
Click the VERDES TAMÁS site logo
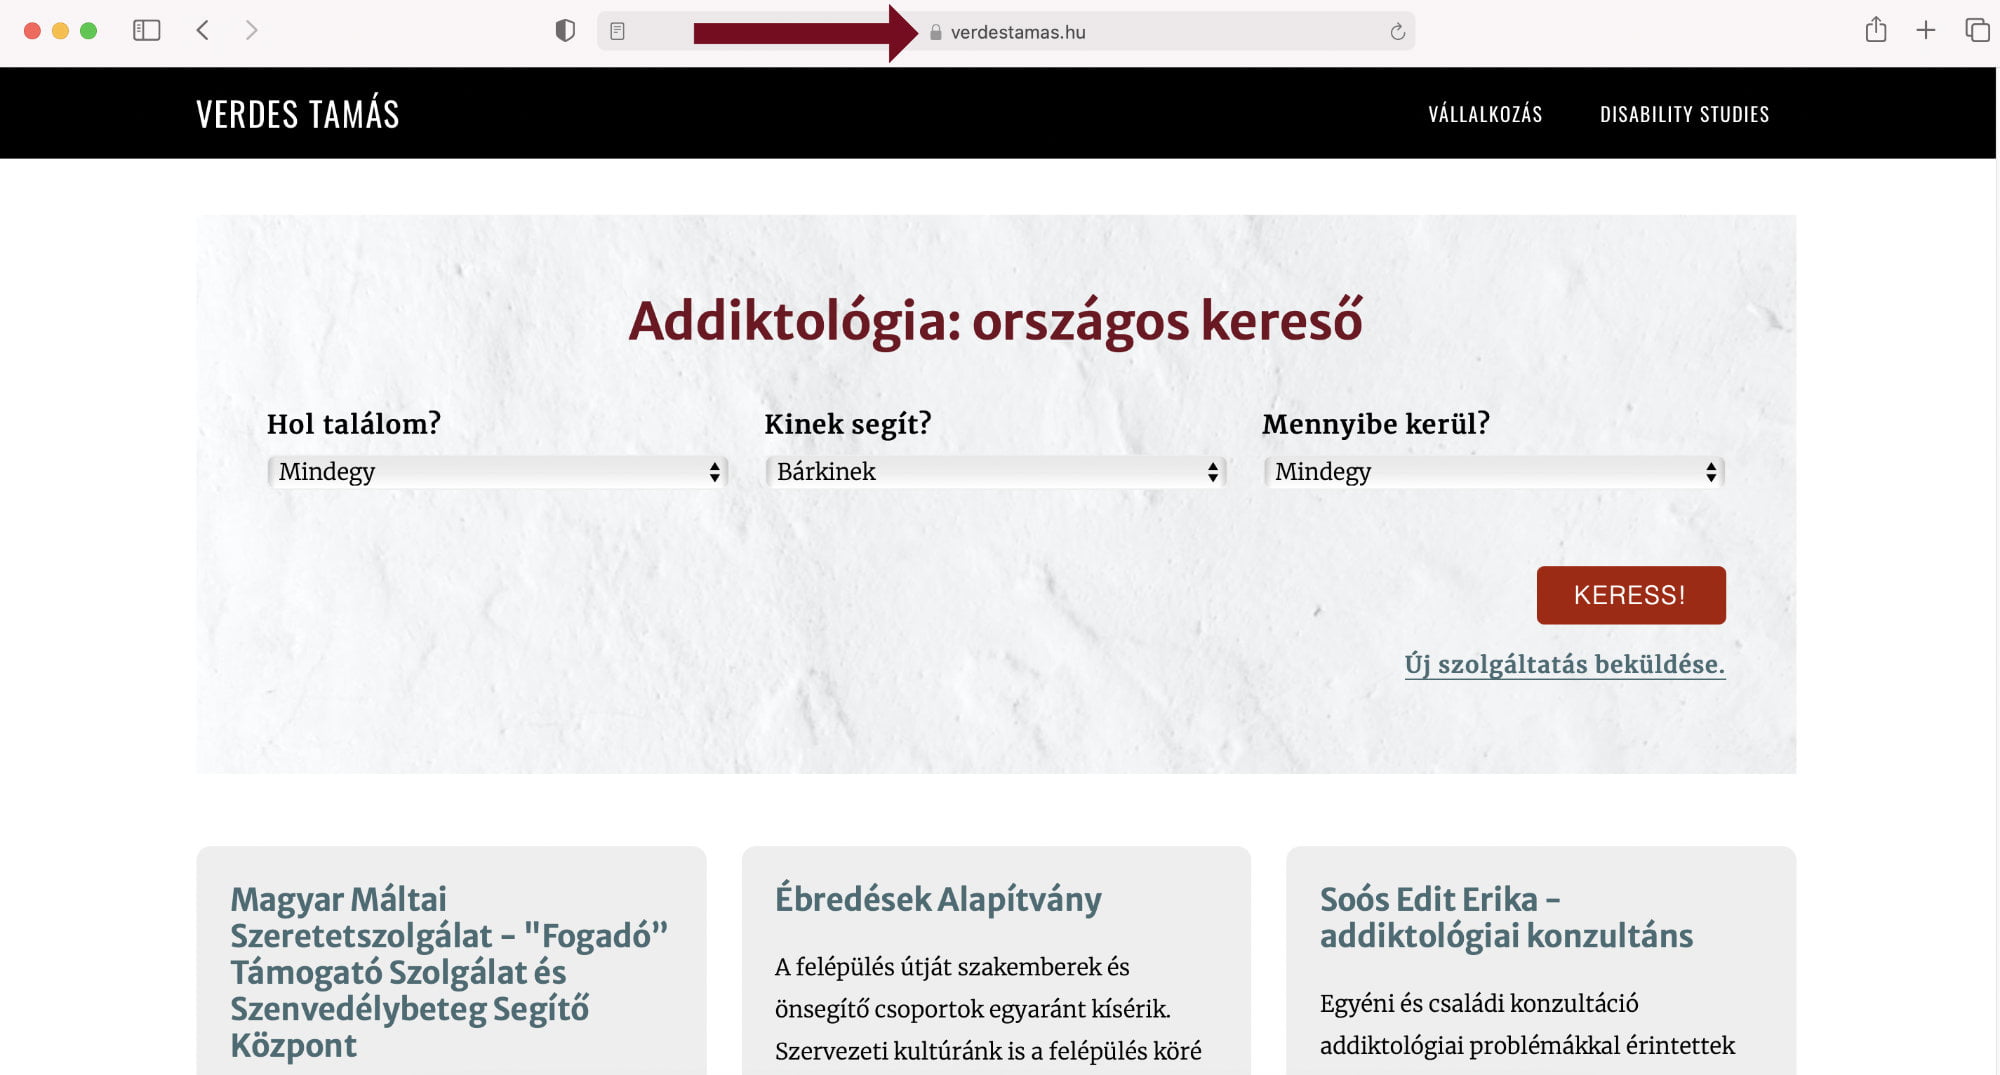[298, 113]
